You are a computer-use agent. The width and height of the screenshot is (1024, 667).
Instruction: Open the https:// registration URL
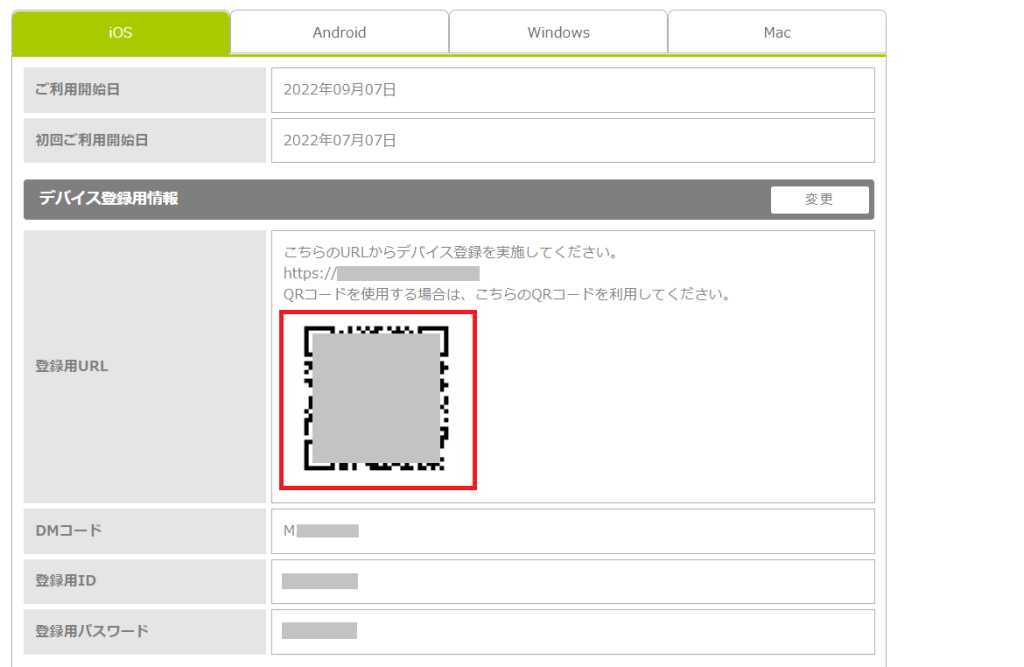pyautogui.click(x=381, y=273)
